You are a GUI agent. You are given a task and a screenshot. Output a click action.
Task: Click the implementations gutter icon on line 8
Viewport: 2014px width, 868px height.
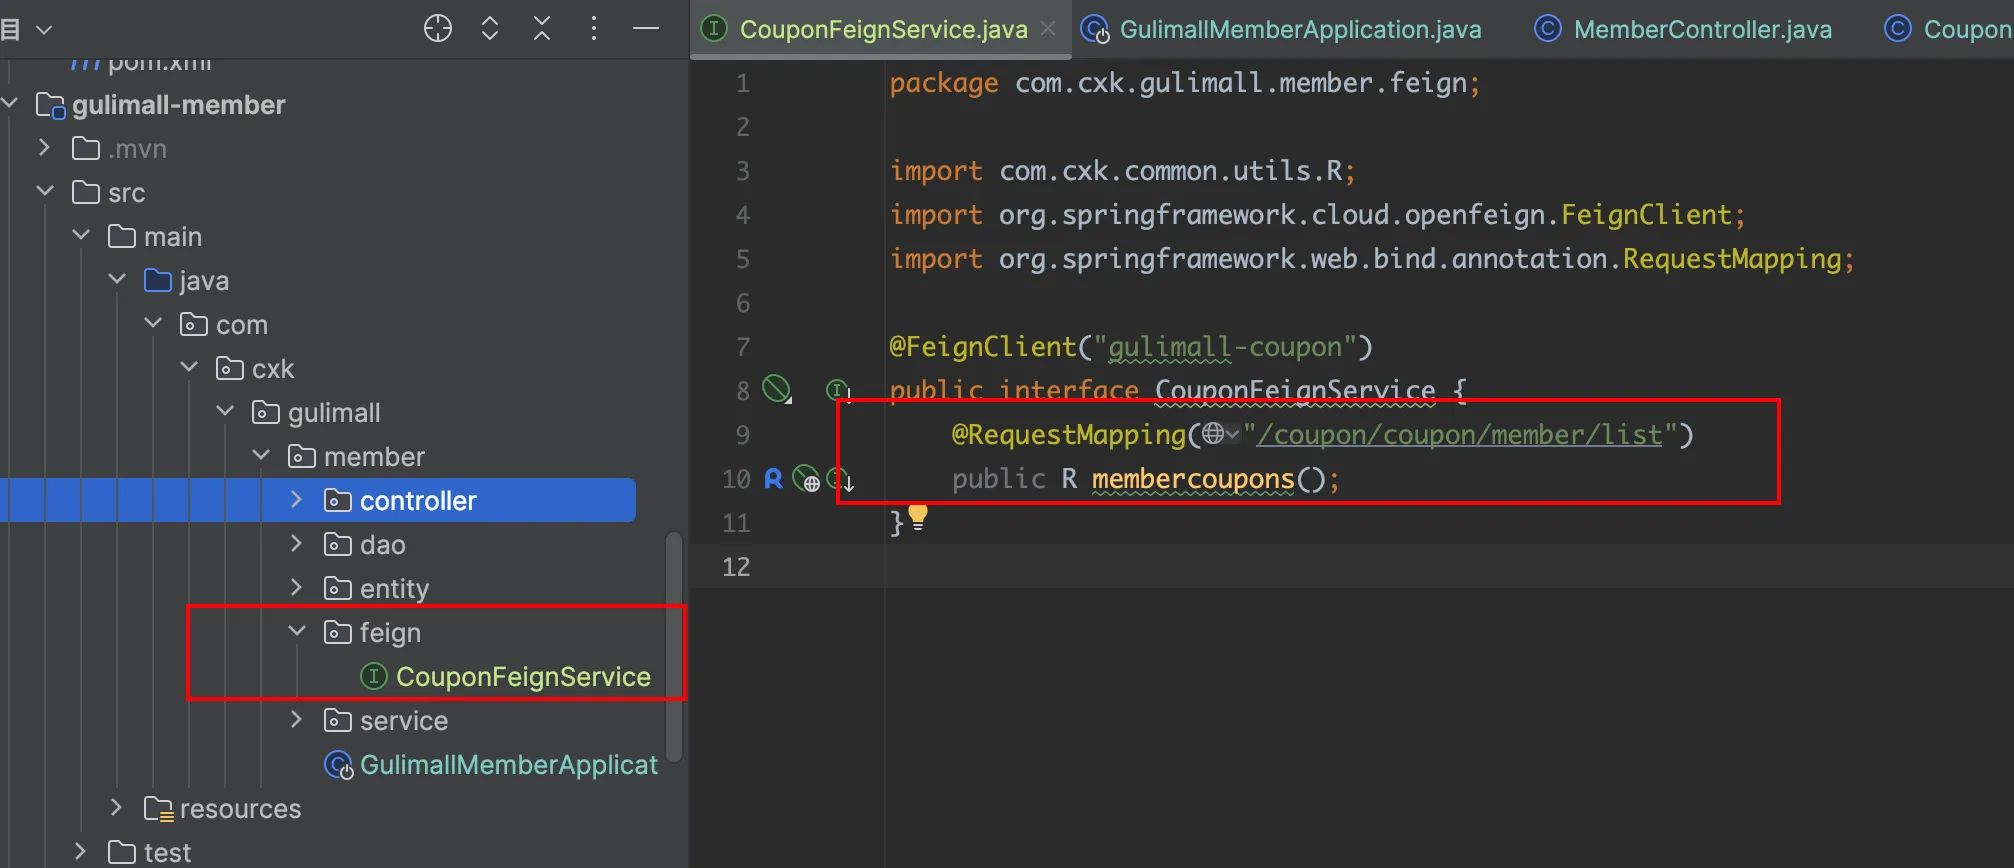[x=838, y=390]
